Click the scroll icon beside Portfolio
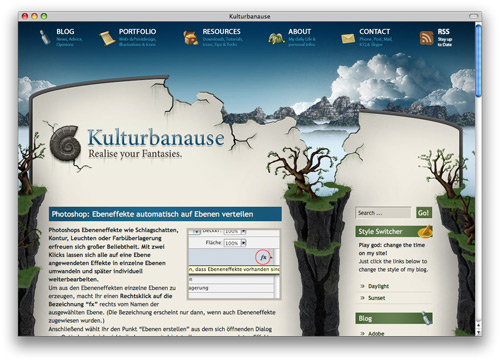Screen dimensions: 500x361 (x=107, y=38)
